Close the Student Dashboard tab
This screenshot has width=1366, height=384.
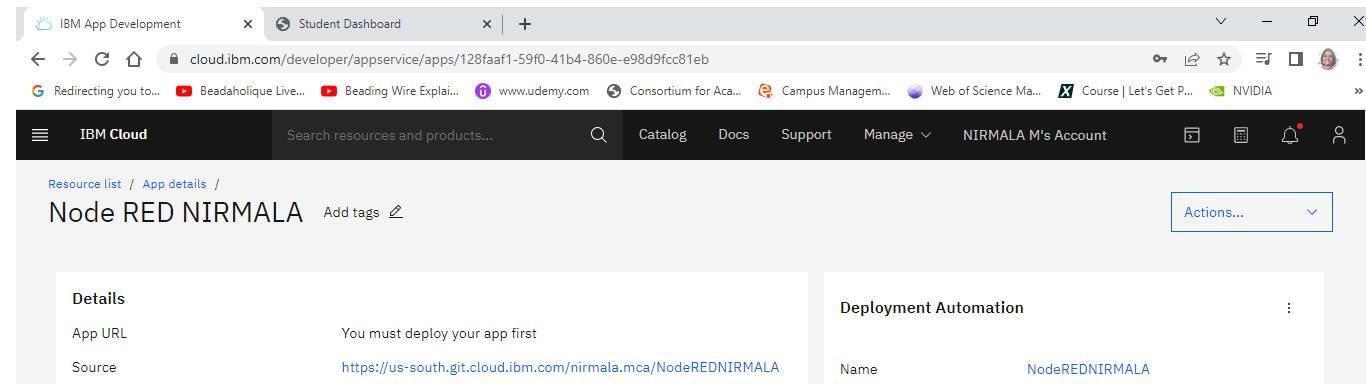(x=487, y=24)
